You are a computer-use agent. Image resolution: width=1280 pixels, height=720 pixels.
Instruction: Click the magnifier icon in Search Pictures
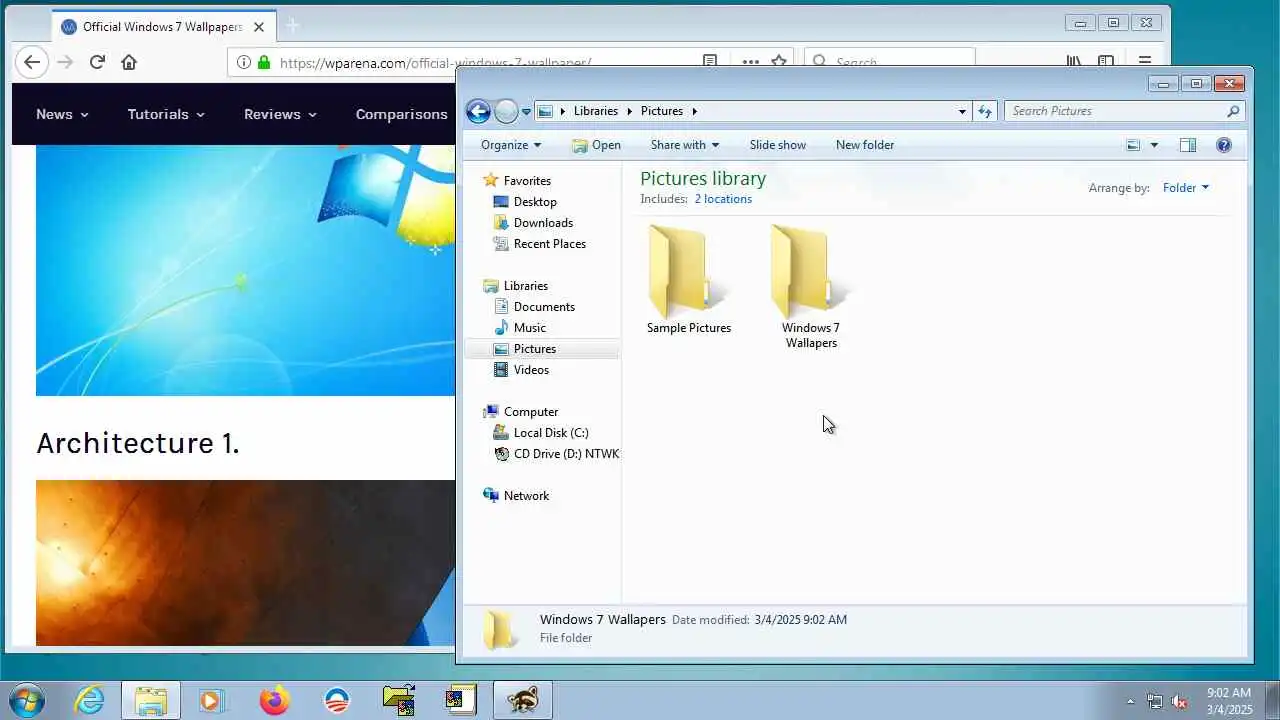[x=1233, y=111]
